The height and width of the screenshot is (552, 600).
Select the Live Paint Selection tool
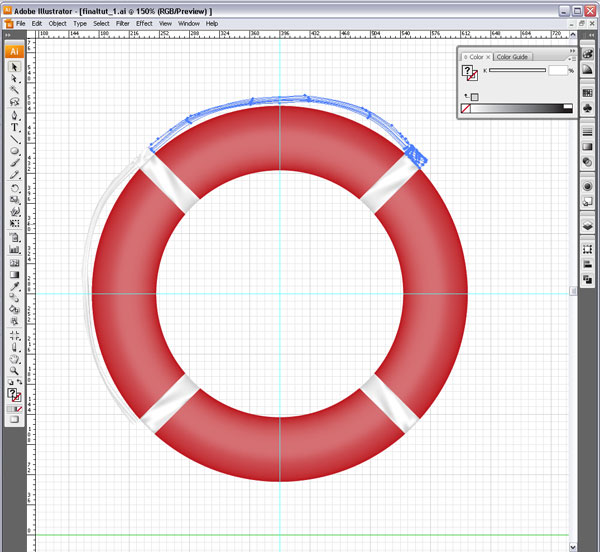tap(14, 321)
